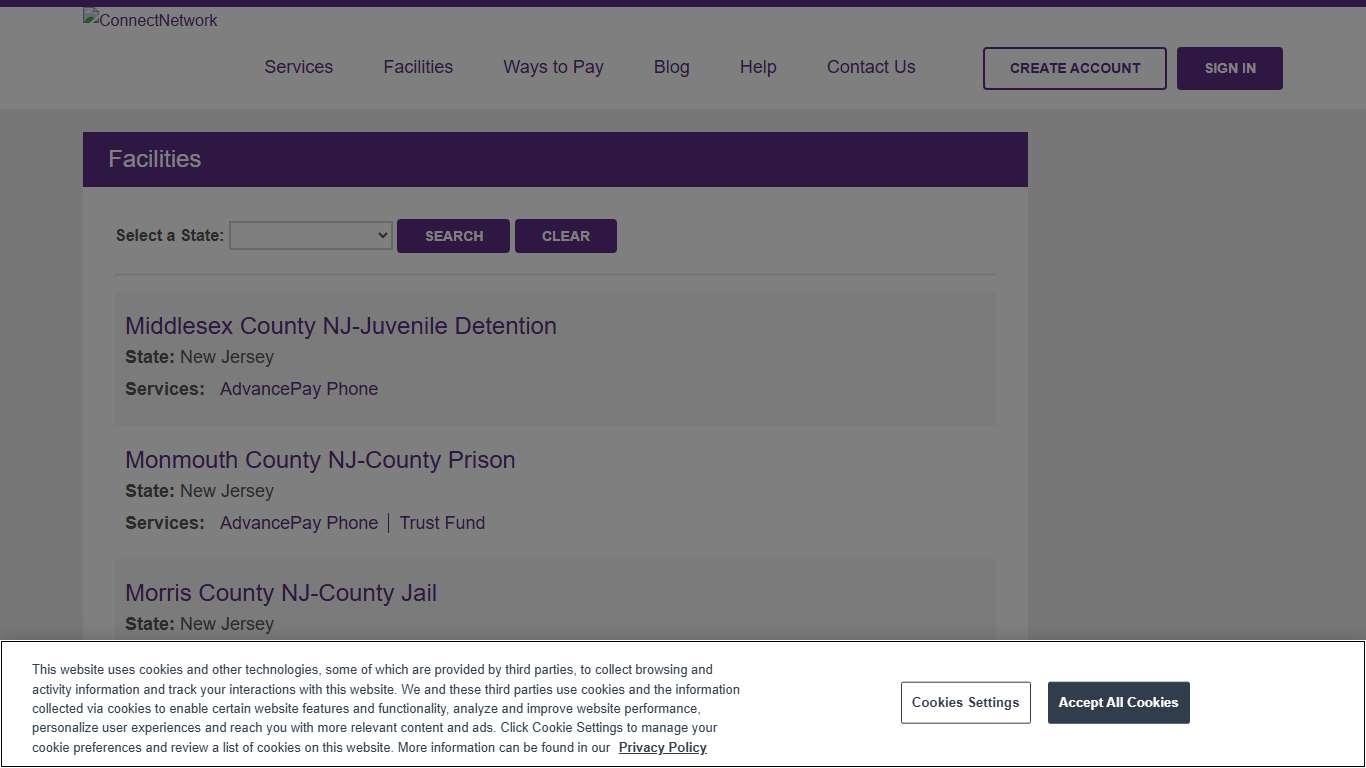Accept all cookies in the banner
This screenshot has height=768, width=1366.
pos(1118,703)
